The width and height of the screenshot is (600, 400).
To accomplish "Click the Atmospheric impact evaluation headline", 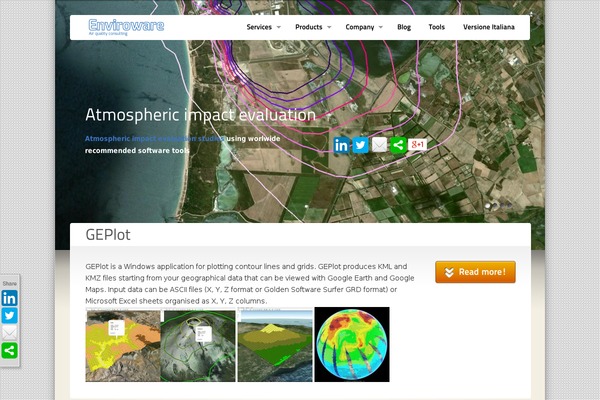I will pos(201,115).
